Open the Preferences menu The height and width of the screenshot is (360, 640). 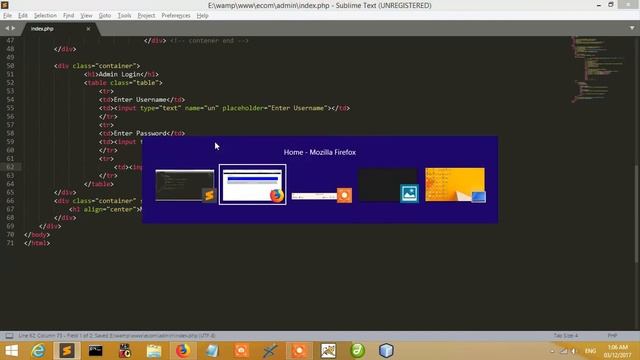(x=176, y=16)
